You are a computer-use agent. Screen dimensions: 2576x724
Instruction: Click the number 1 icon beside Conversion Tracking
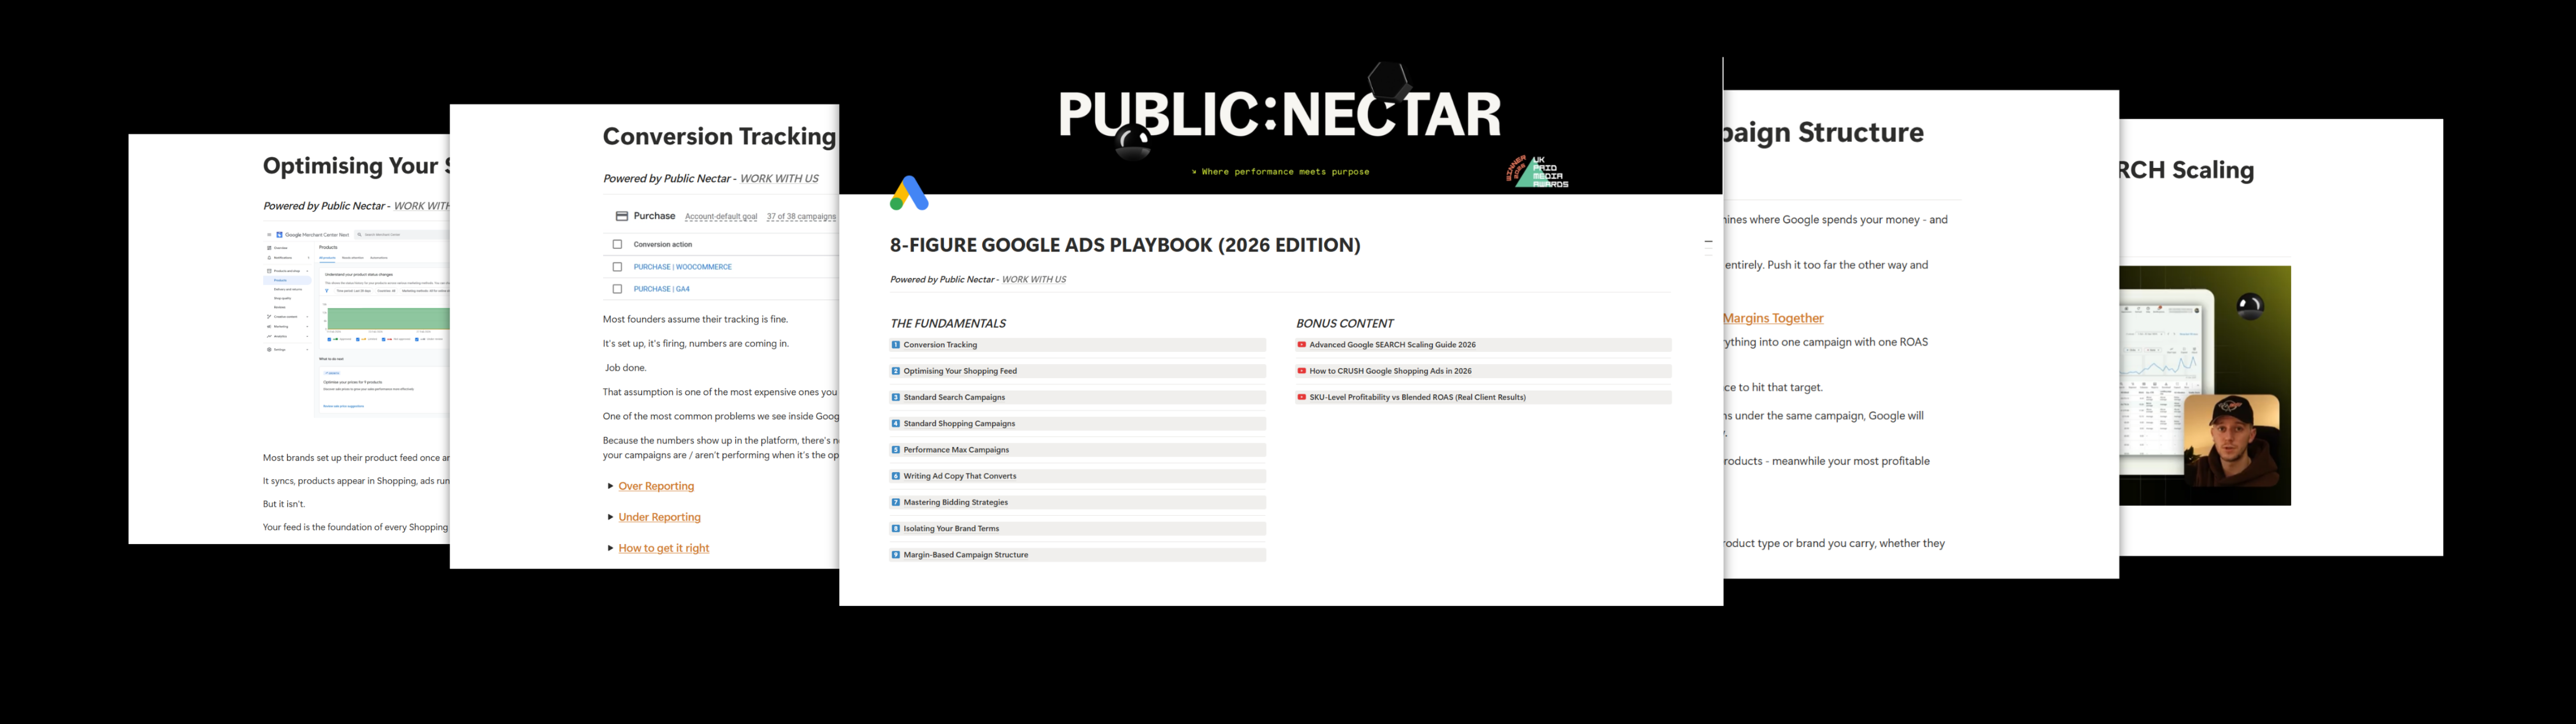pyautogui.click(x=895, y=345)
